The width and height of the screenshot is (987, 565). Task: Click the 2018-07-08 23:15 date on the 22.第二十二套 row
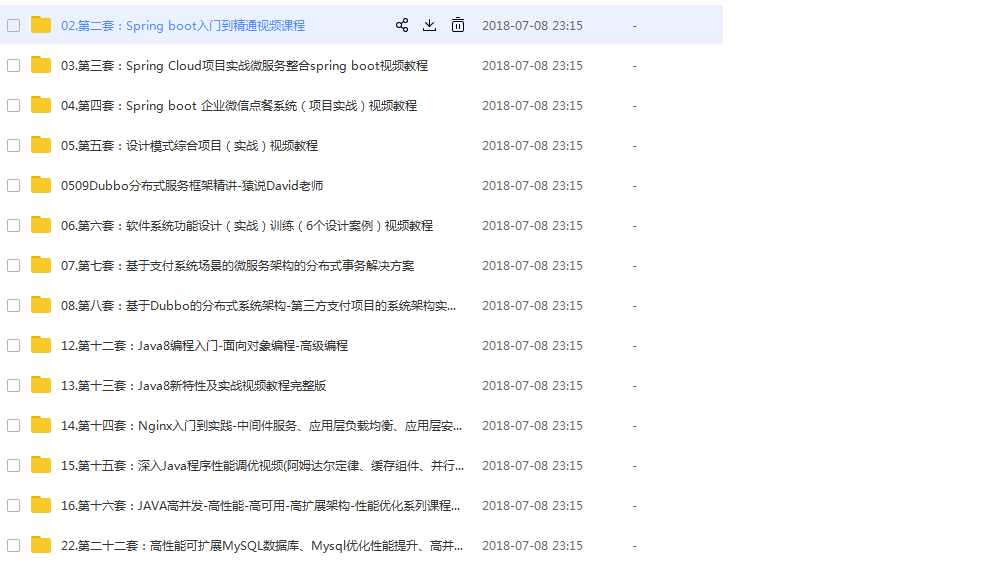[533, 545]
